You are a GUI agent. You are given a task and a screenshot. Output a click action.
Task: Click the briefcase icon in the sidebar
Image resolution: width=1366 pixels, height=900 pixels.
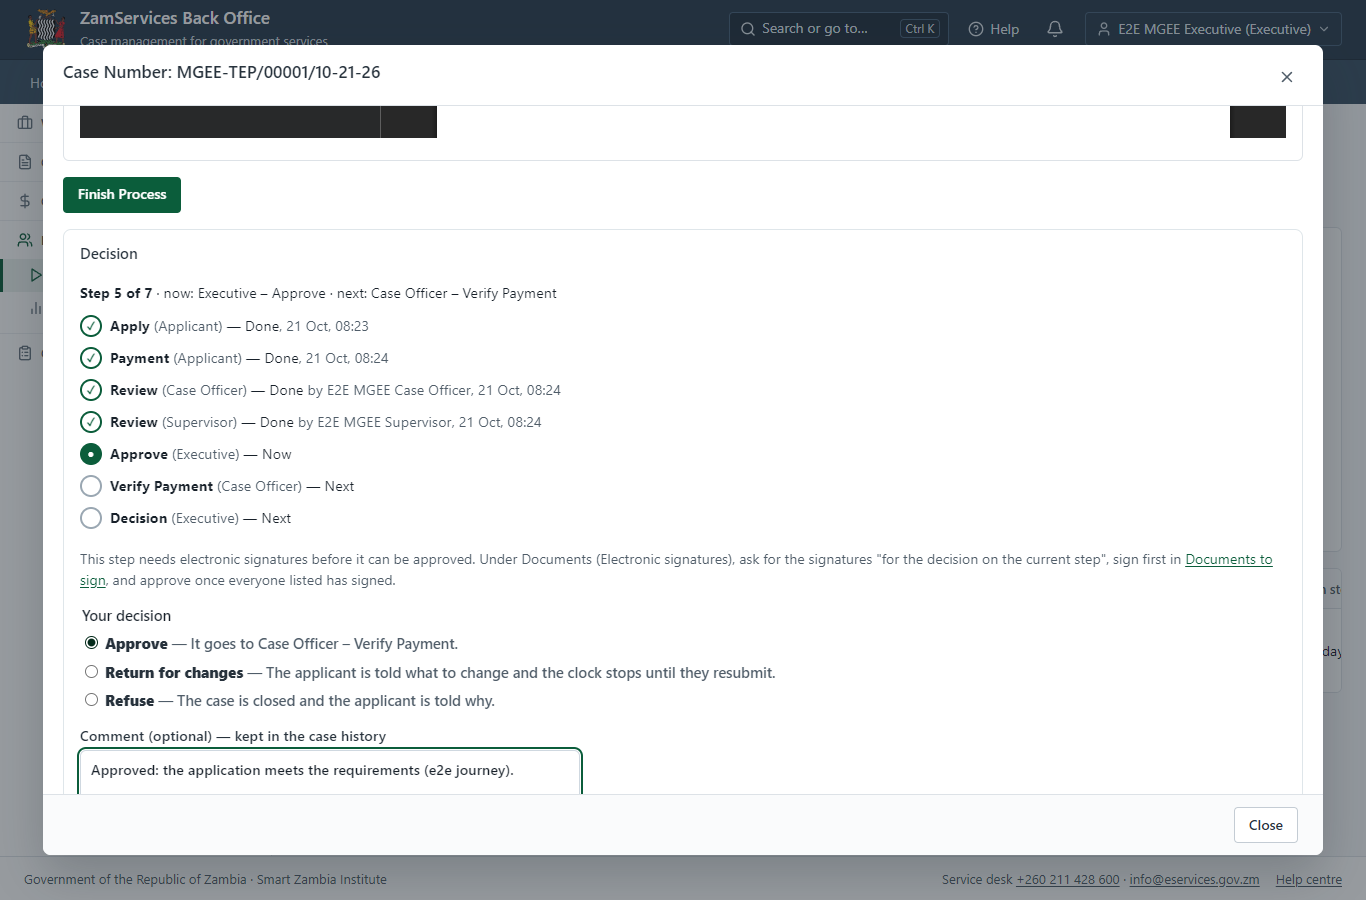(25, 123)
